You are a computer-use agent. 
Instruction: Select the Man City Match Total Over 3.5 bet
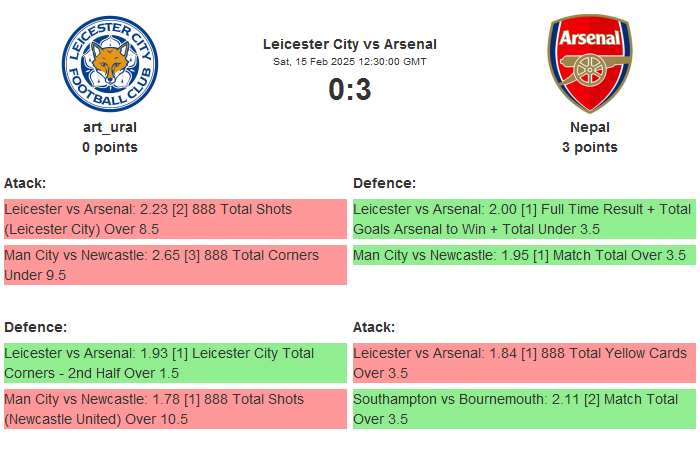[x=524, y=255]
